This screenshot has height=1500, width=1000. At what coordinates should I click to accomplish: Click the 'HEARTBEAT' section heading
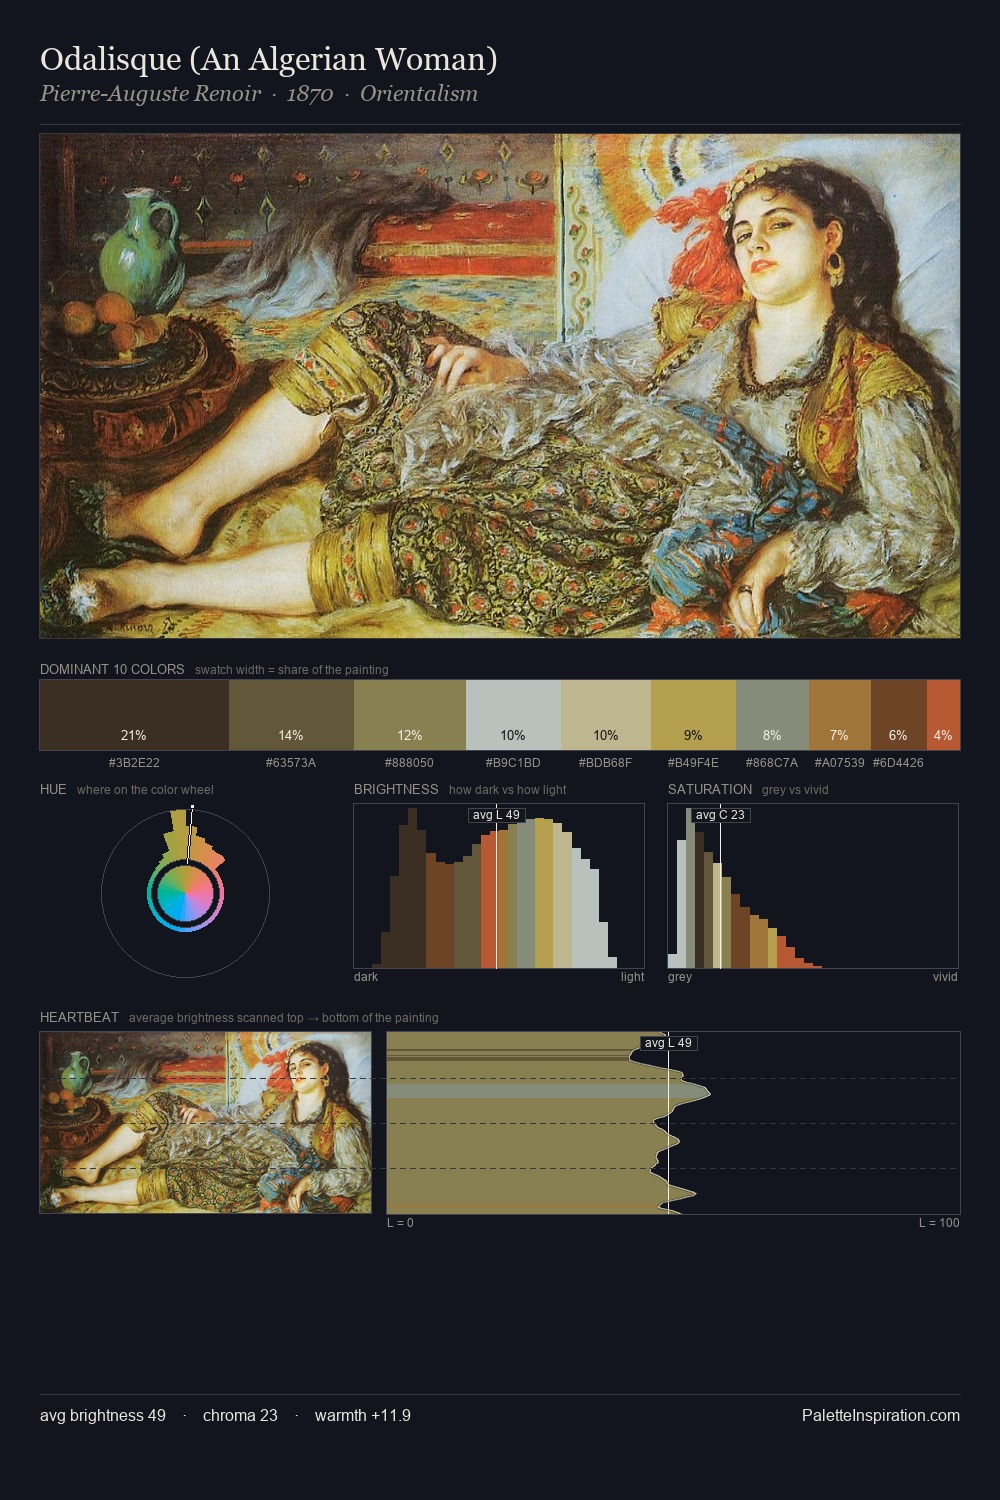pyautogui.click(x=79, y=1018)
